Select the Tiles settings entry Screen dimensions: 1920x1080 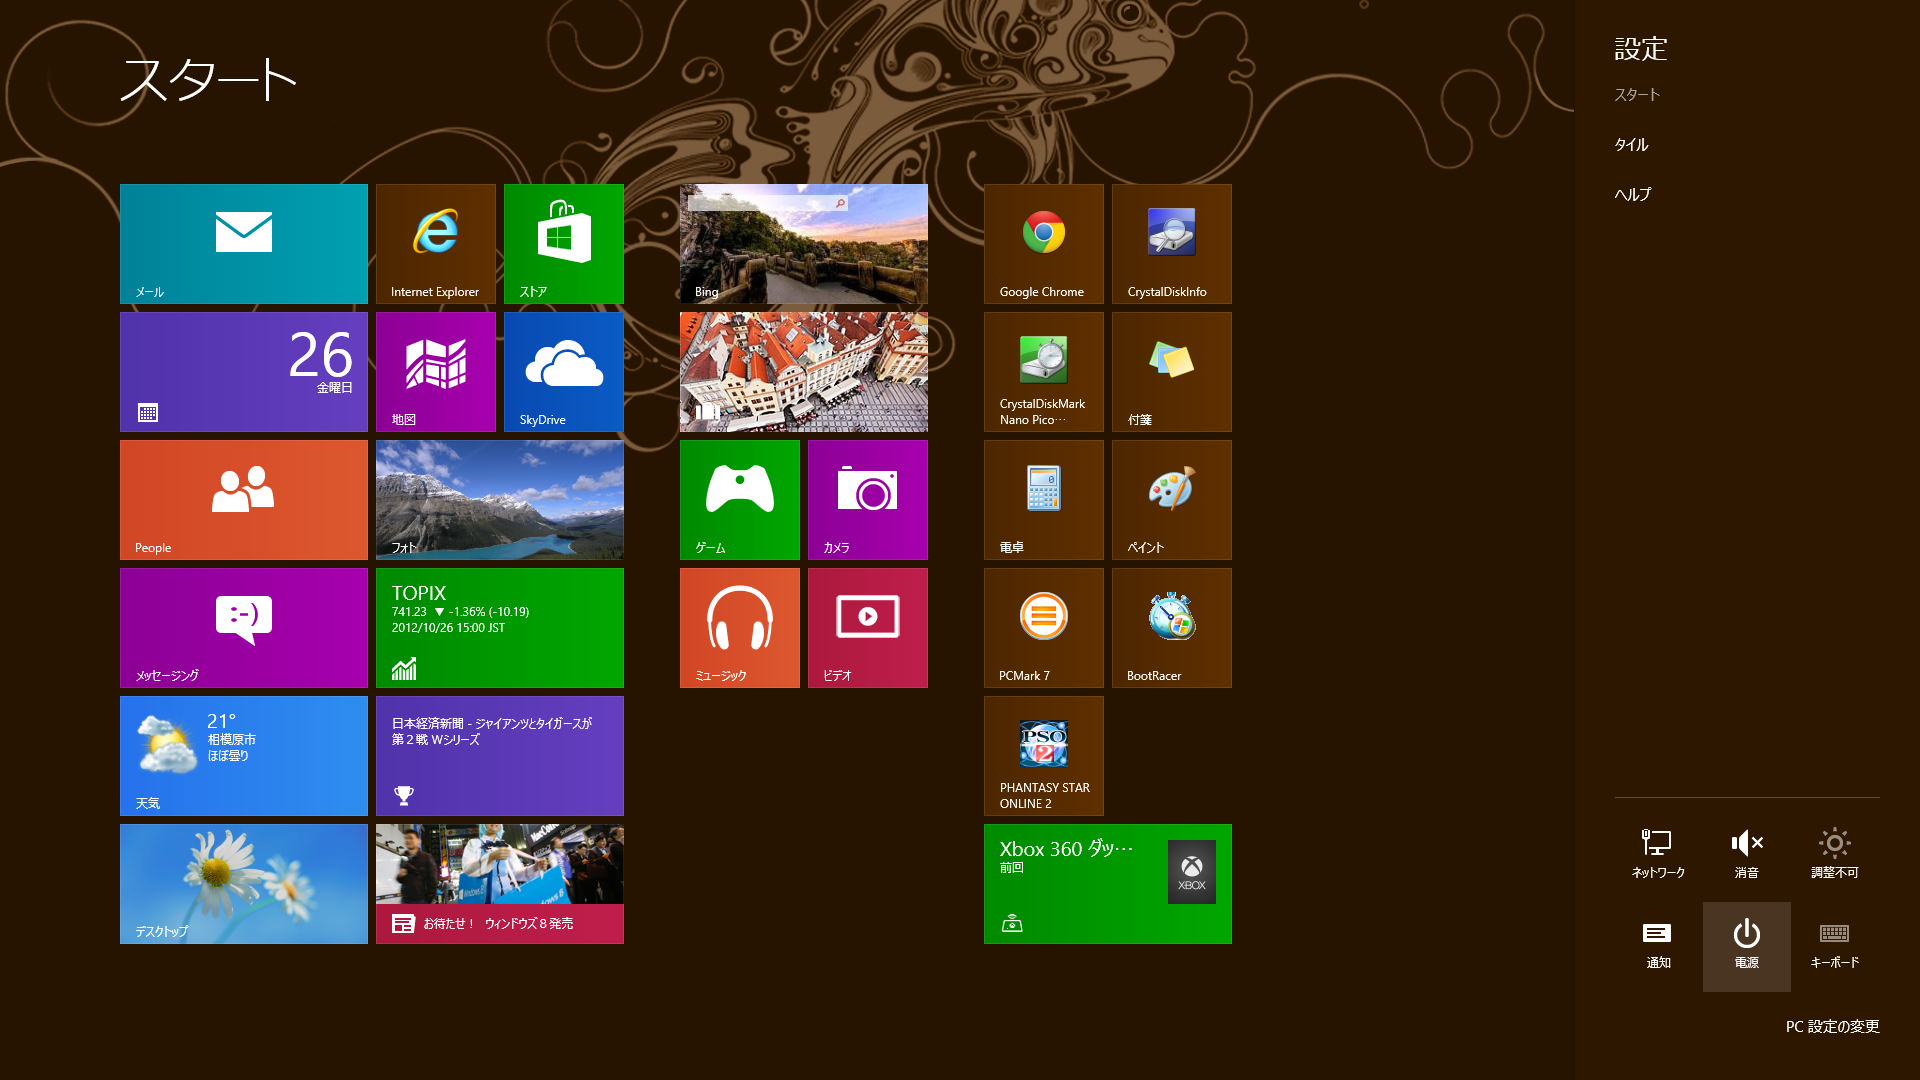[x=1631, y=145]
